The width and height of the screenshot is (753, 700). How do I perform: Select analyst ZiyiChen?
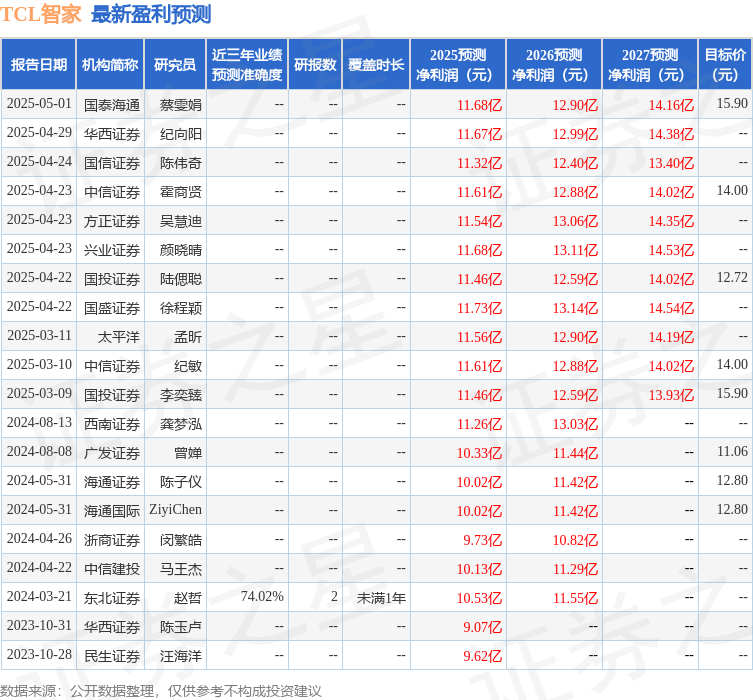click(175, 510)
